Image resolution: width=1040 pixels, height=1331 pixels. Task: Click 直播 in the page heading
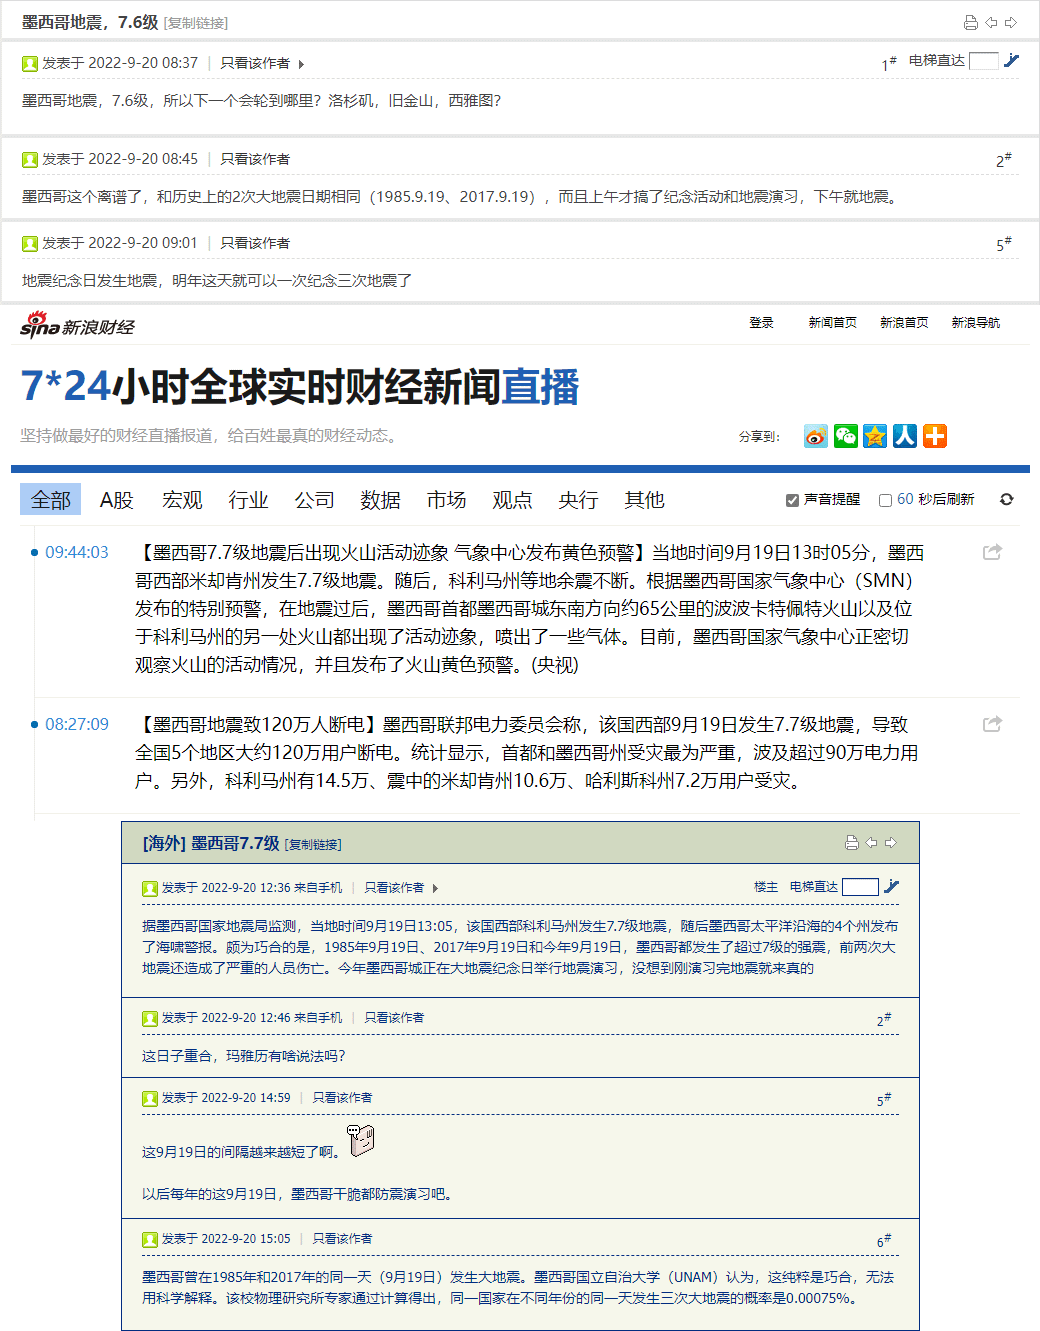click(x=540, y=387)
